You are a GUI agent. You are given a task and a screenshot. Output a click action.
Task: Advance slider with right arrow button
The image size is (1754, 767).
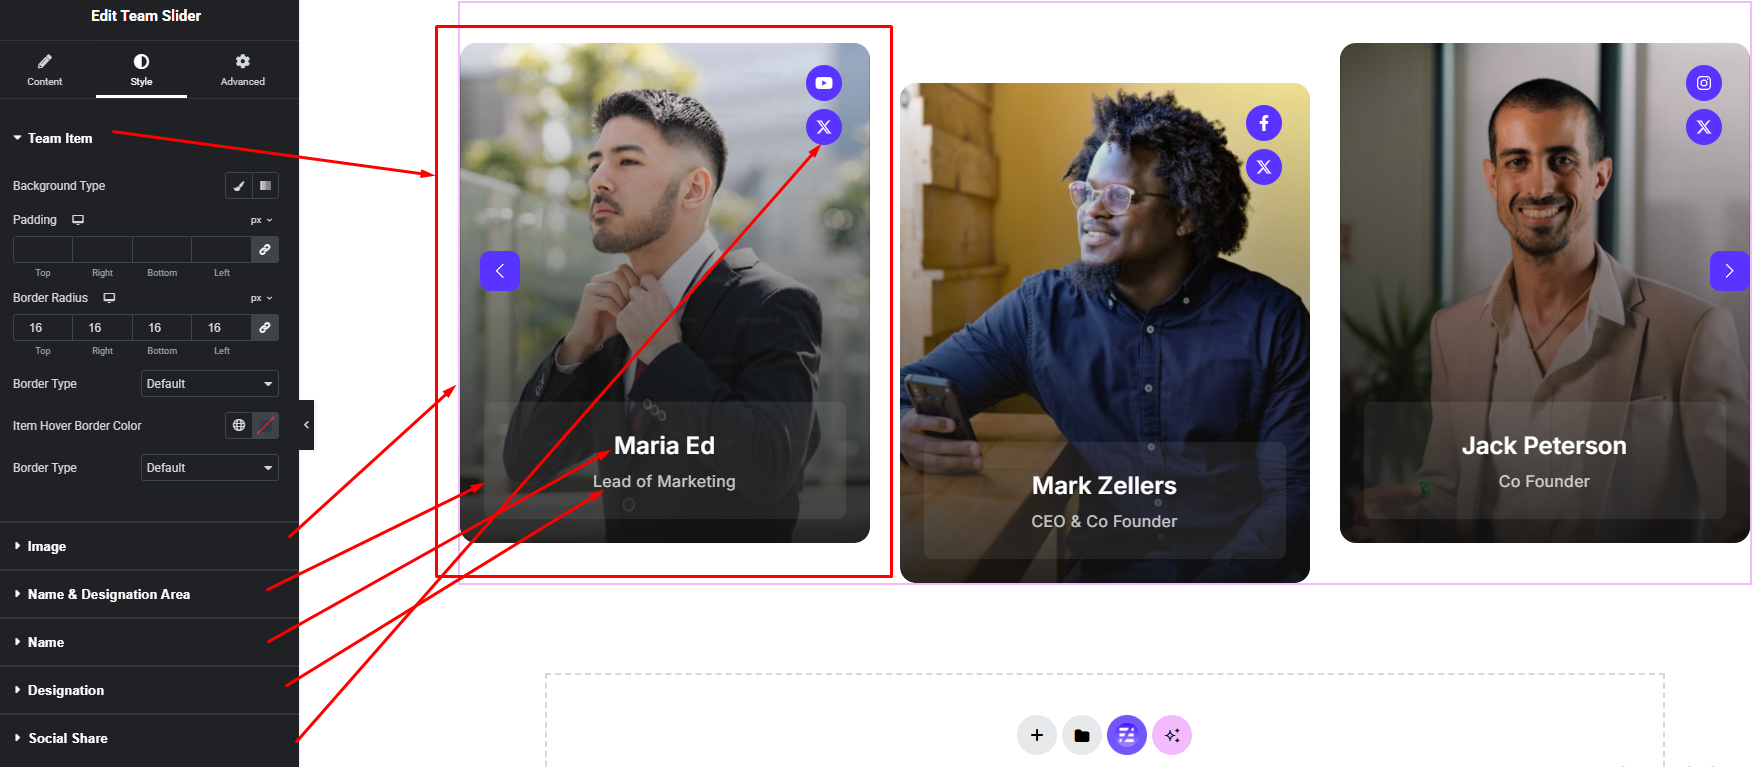pos(1729,271)
